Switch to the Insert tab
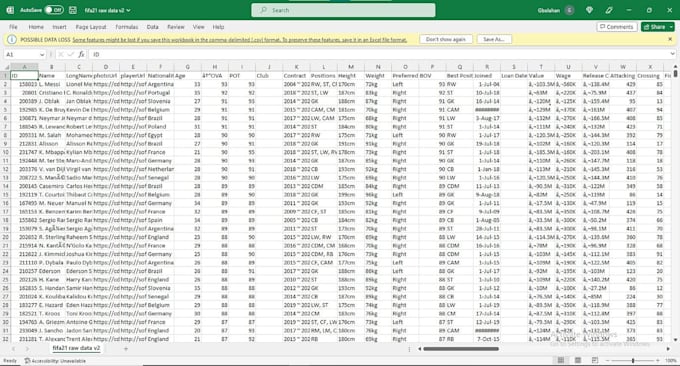Viewport: 680px width, 366px height. pyautogui.click(x=59, y=27)
